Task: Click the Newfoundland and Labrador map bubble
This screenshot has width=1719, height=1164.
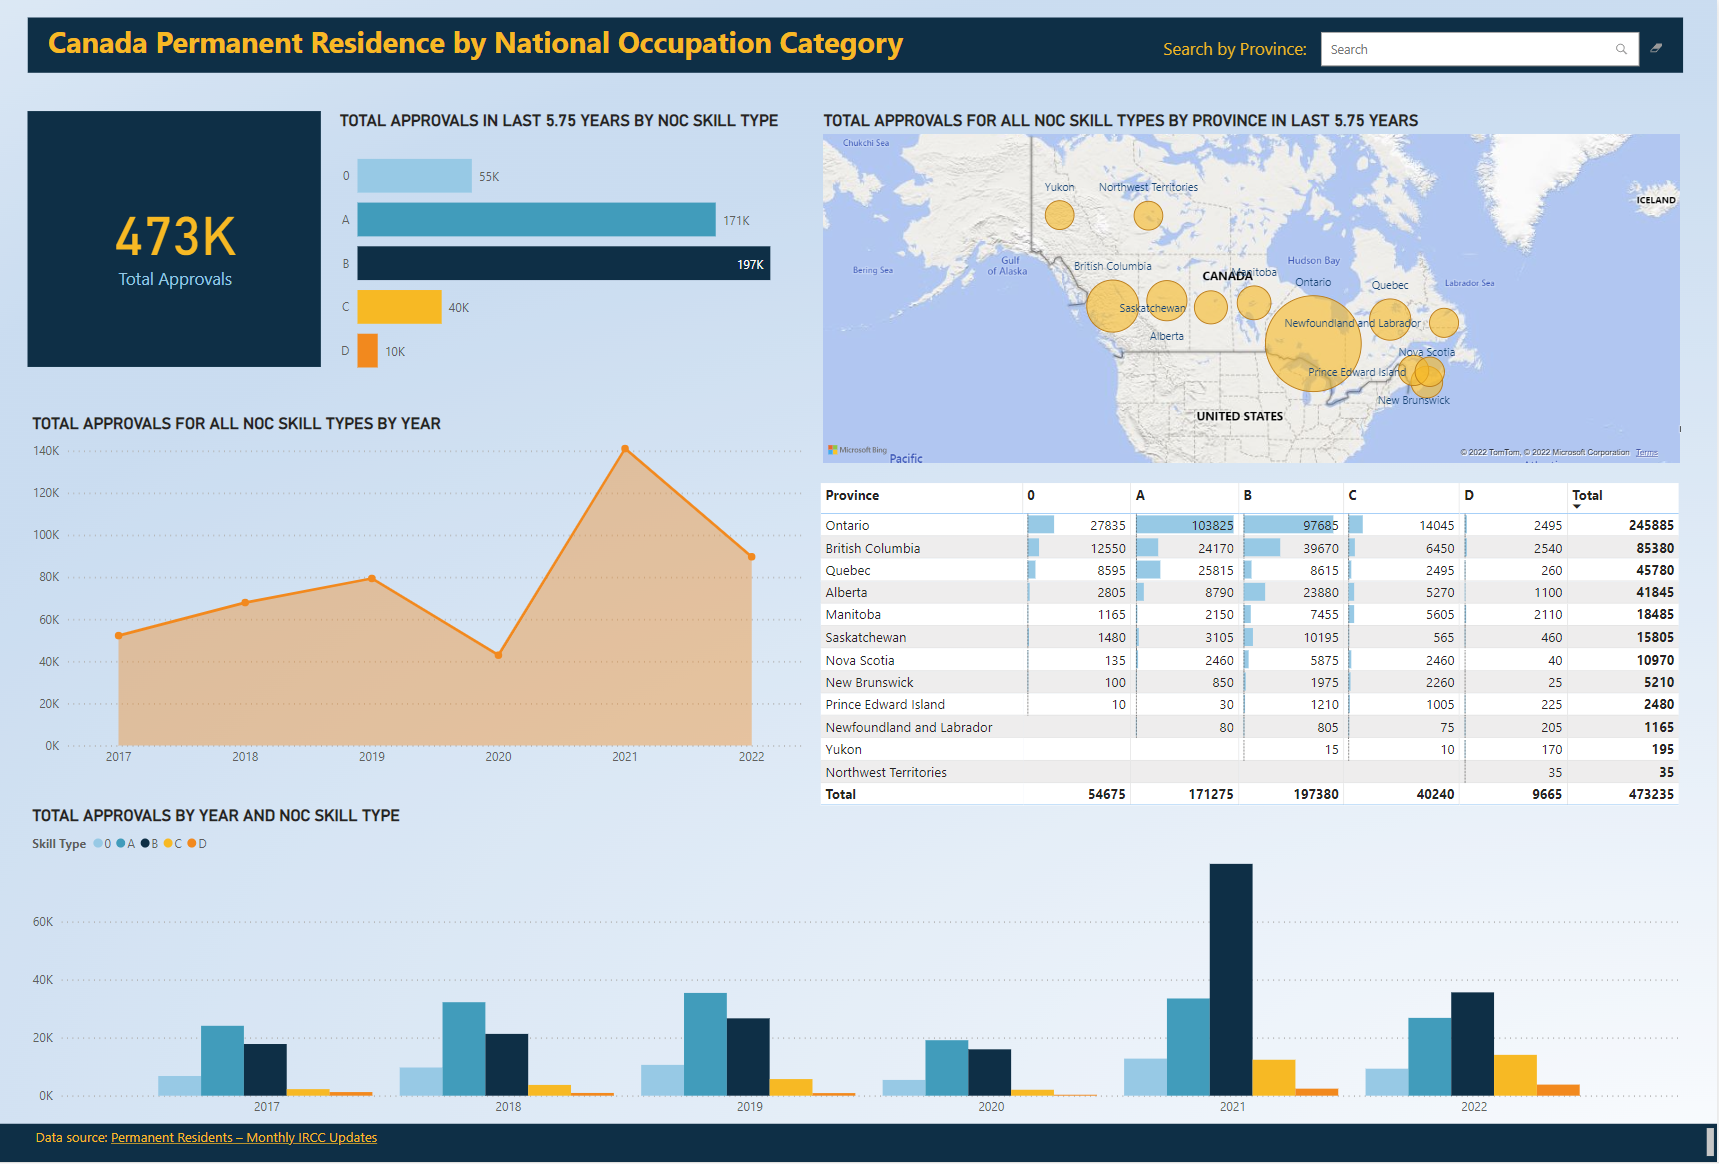Action: click(x=1444, y=321)
